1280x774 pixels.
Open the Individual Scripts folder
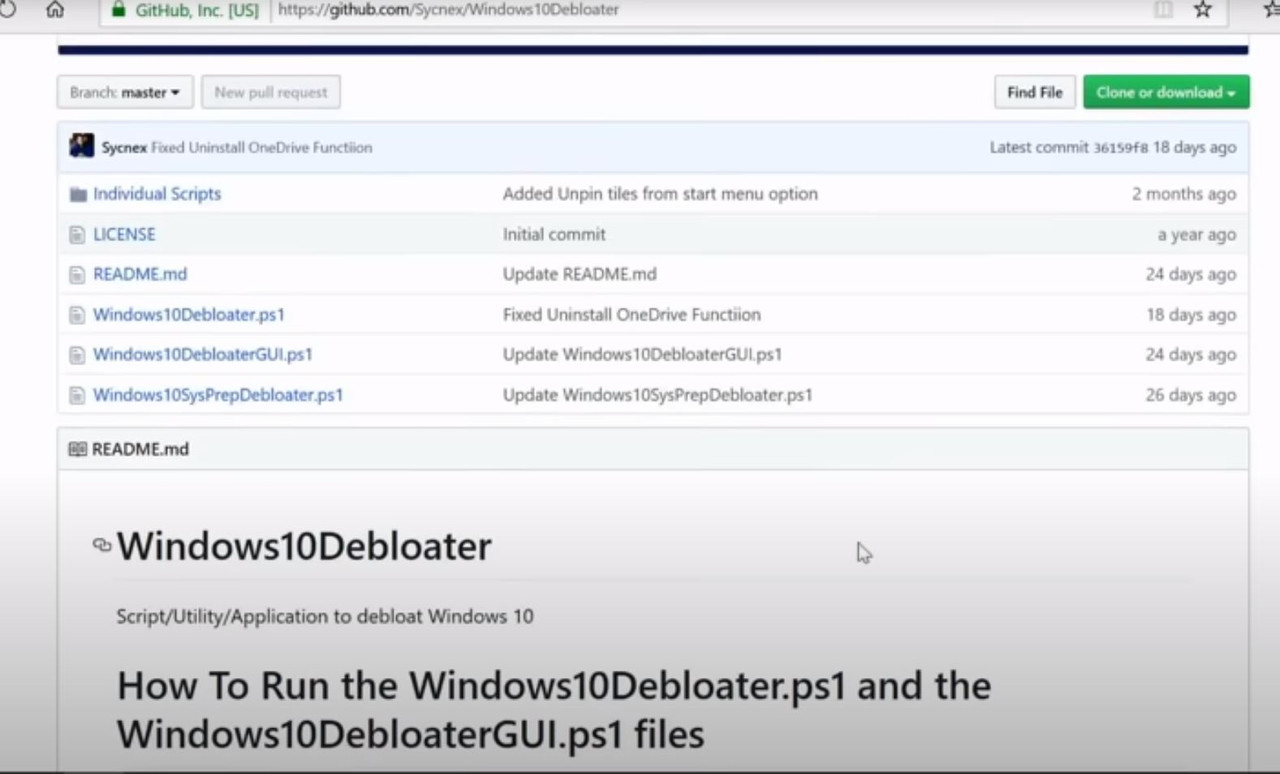click(157, 194)
